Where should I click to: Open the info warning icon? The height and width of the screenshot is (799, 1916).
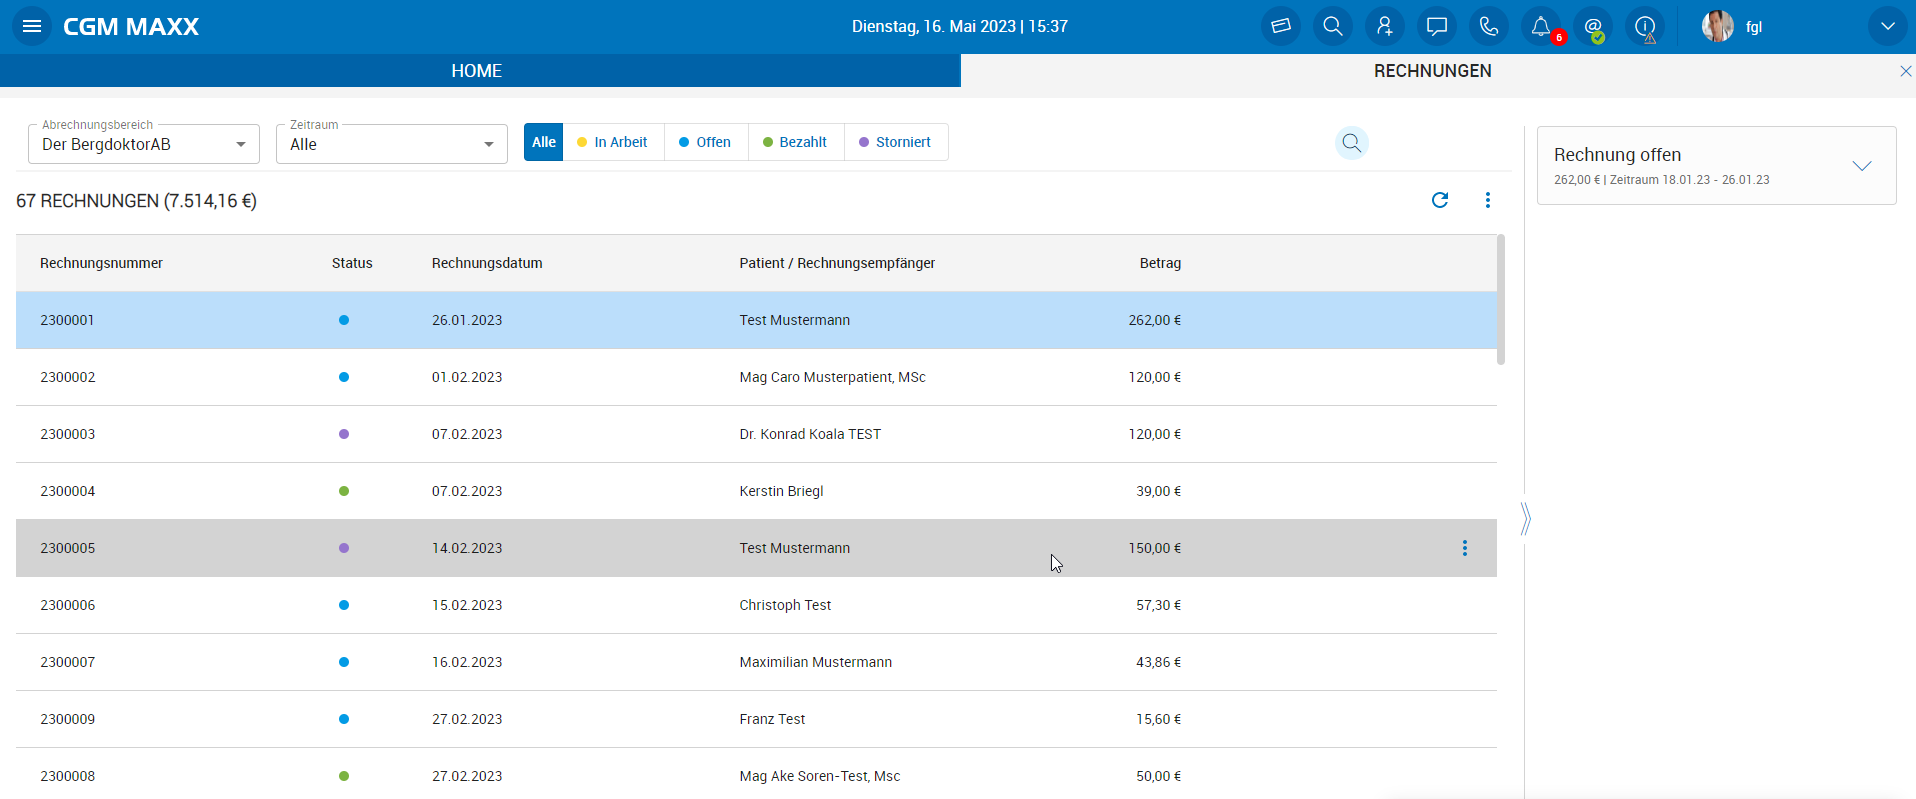(1645, 26)
